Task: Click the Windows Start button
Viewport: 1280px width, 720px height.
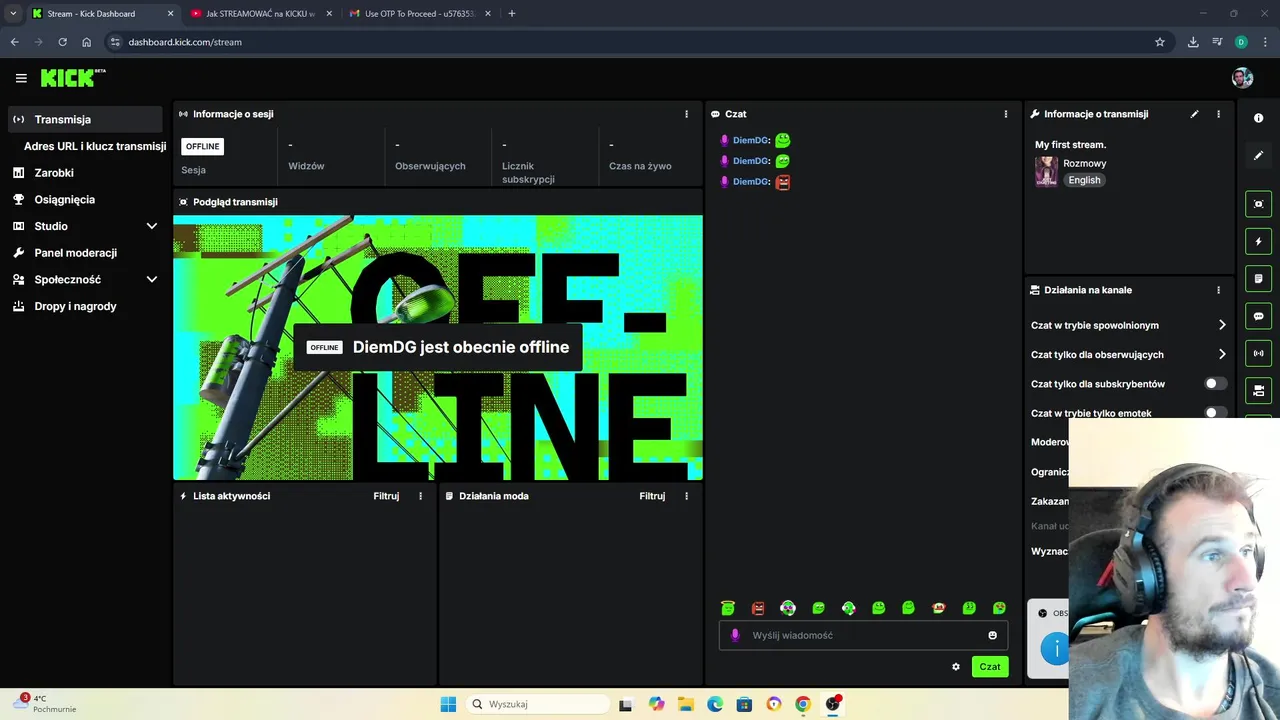Action: point(448,704)
